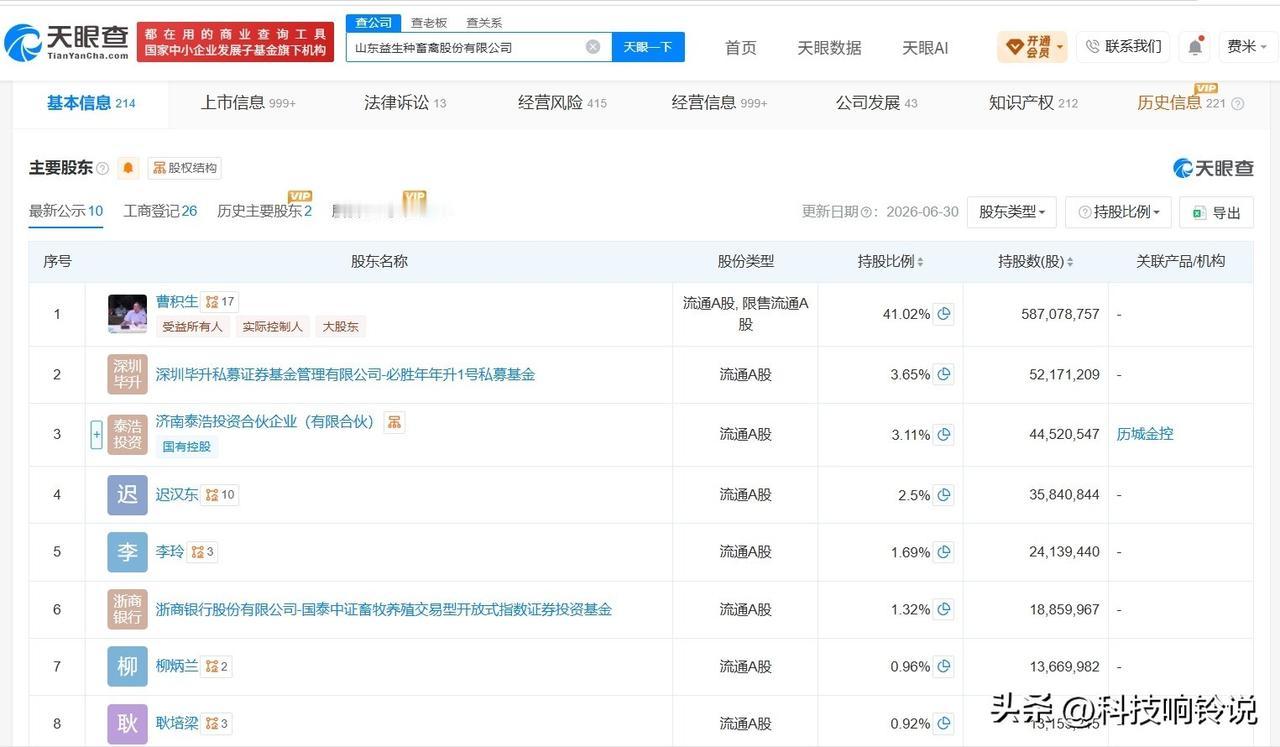Viewport: 1280px width, 747px height.
Task: Click 耿培梁's related companies badge 3
Action: point(217,723)
